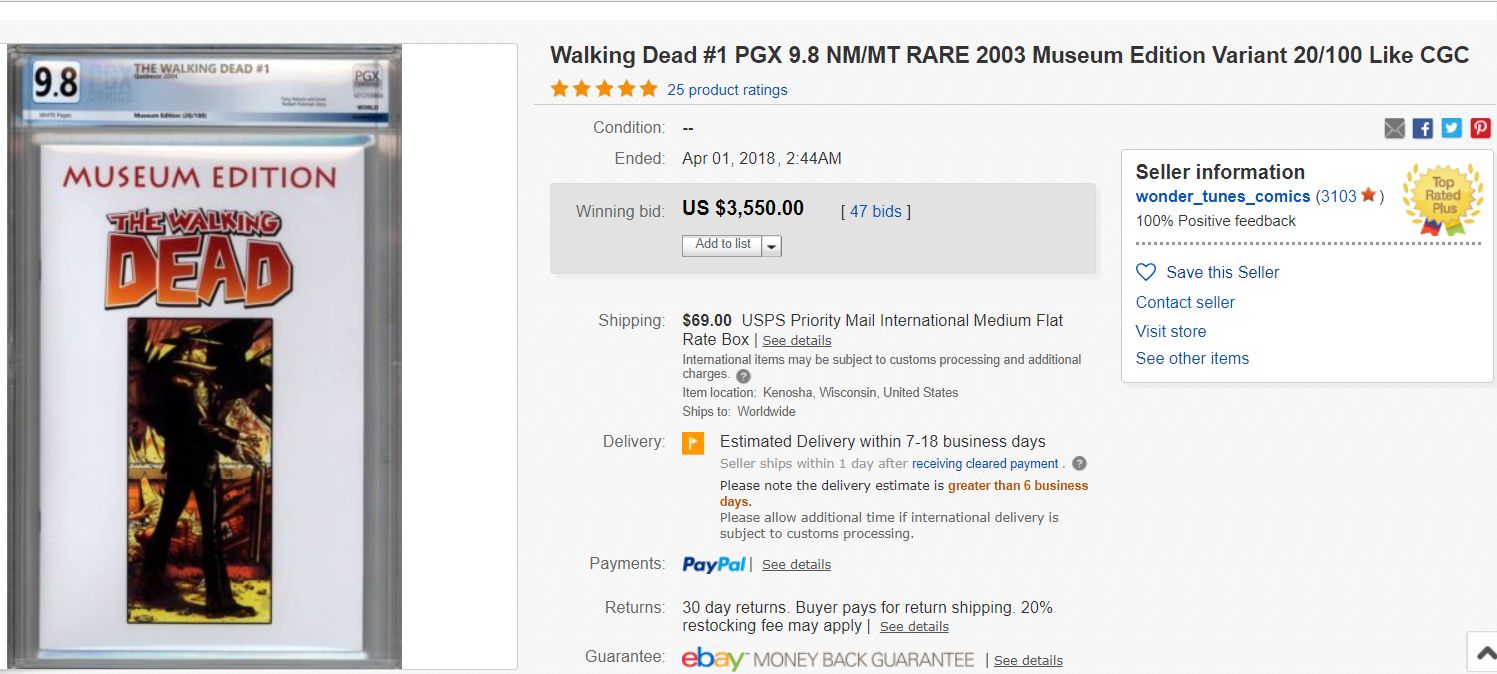
Task: See other items from seller
Action: [1192, 358]
